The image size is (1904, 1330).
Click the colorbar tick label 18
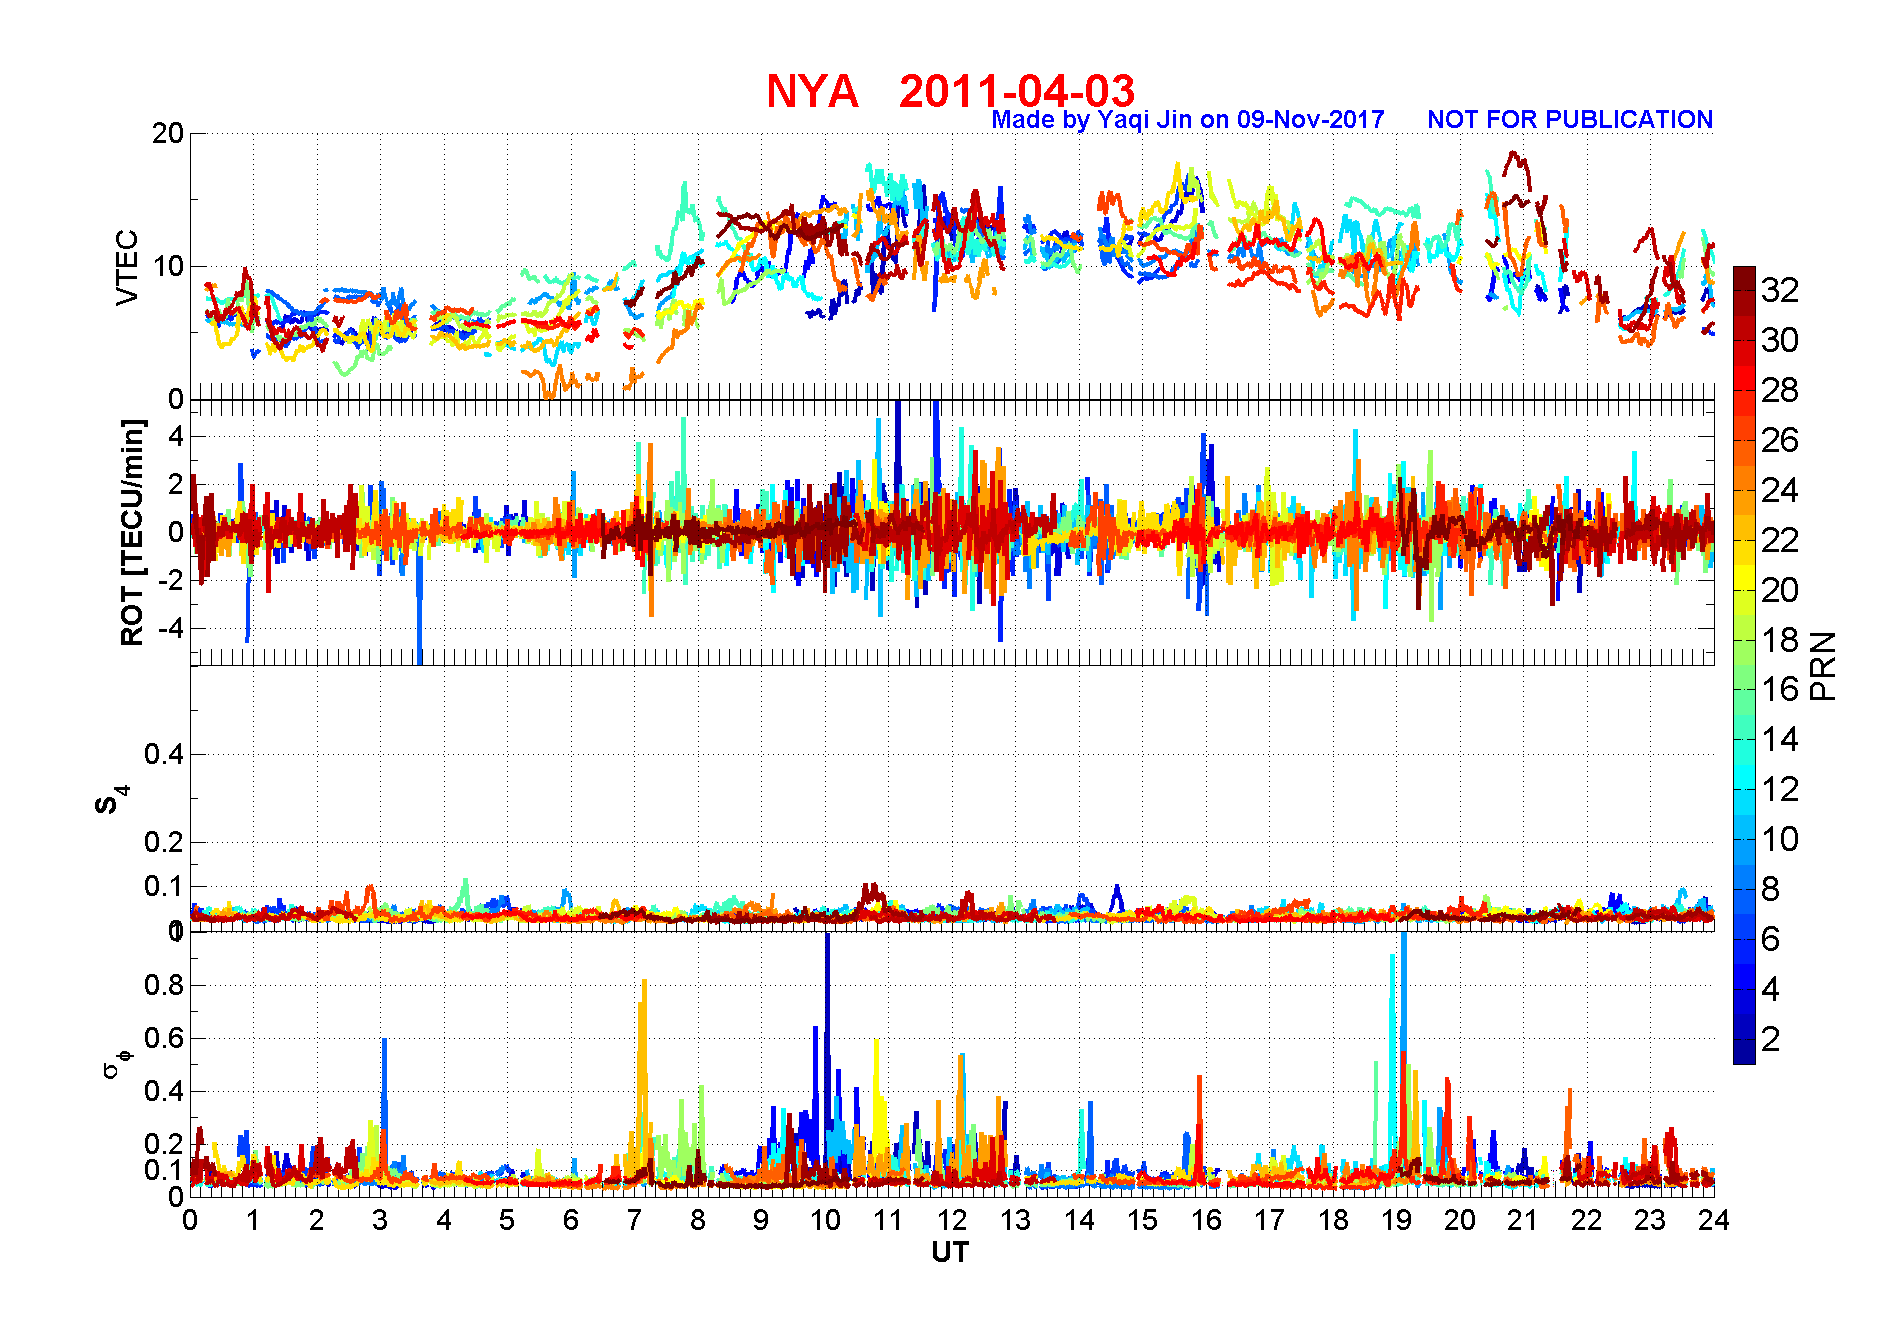(x=1780, y=640)
